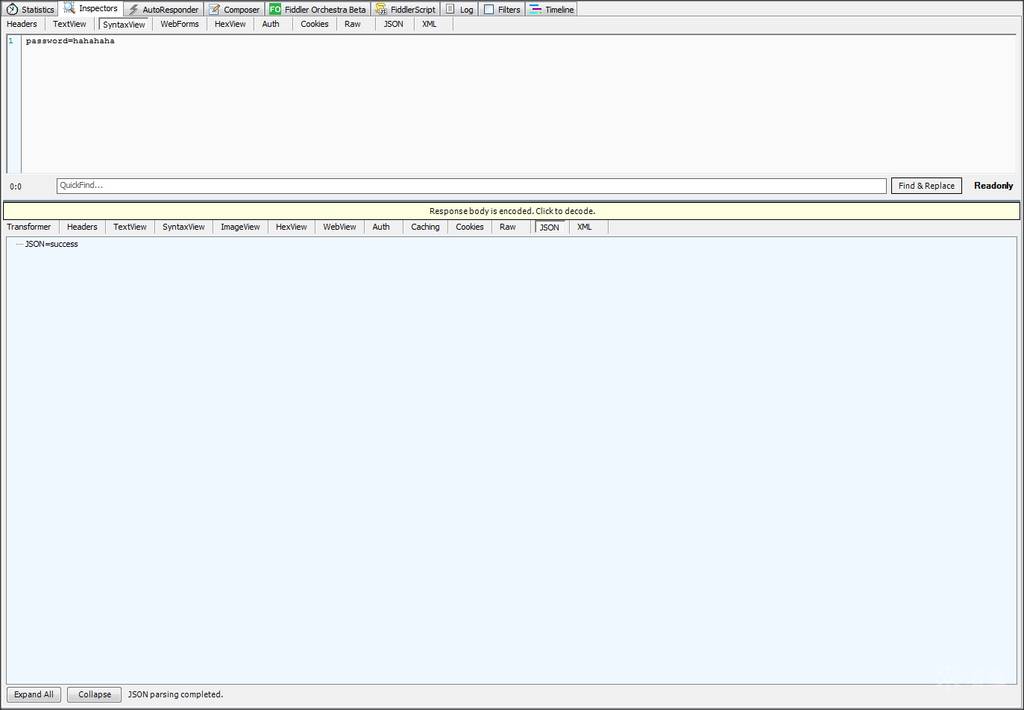Image resolution: width=1024 pixels, height=710 pixels.
Task: Click the Timeline bars icon
Action: pos(535,9)
